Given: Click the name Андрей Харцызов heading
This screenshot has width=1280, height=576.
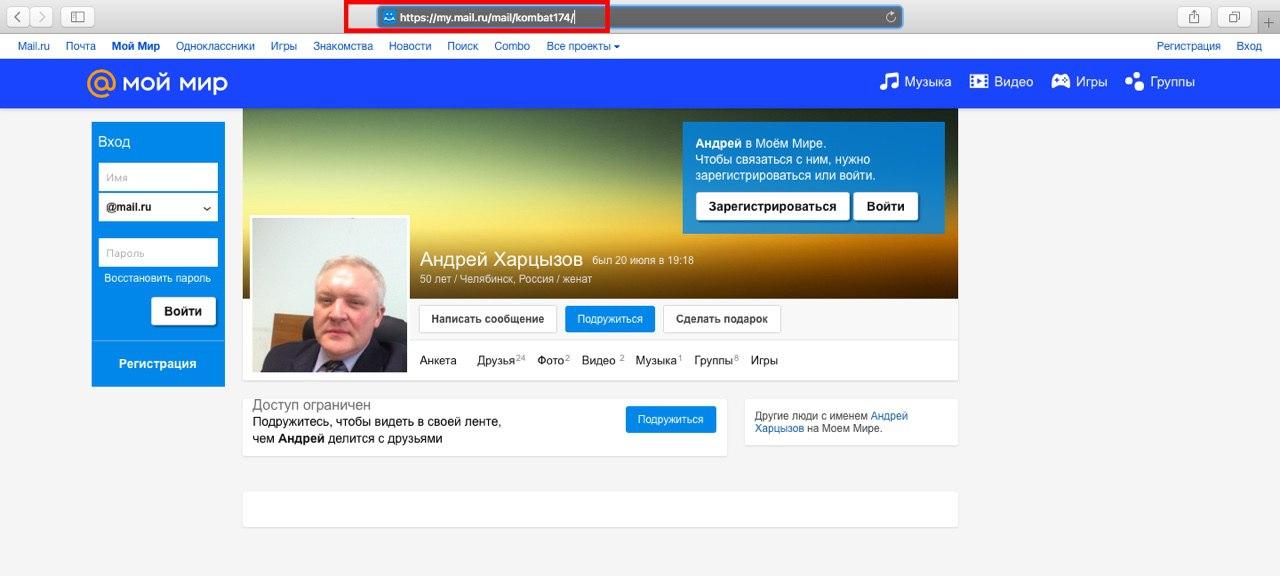Looking at the screenshot, I should pyautogui.click(x=501, y=260).
